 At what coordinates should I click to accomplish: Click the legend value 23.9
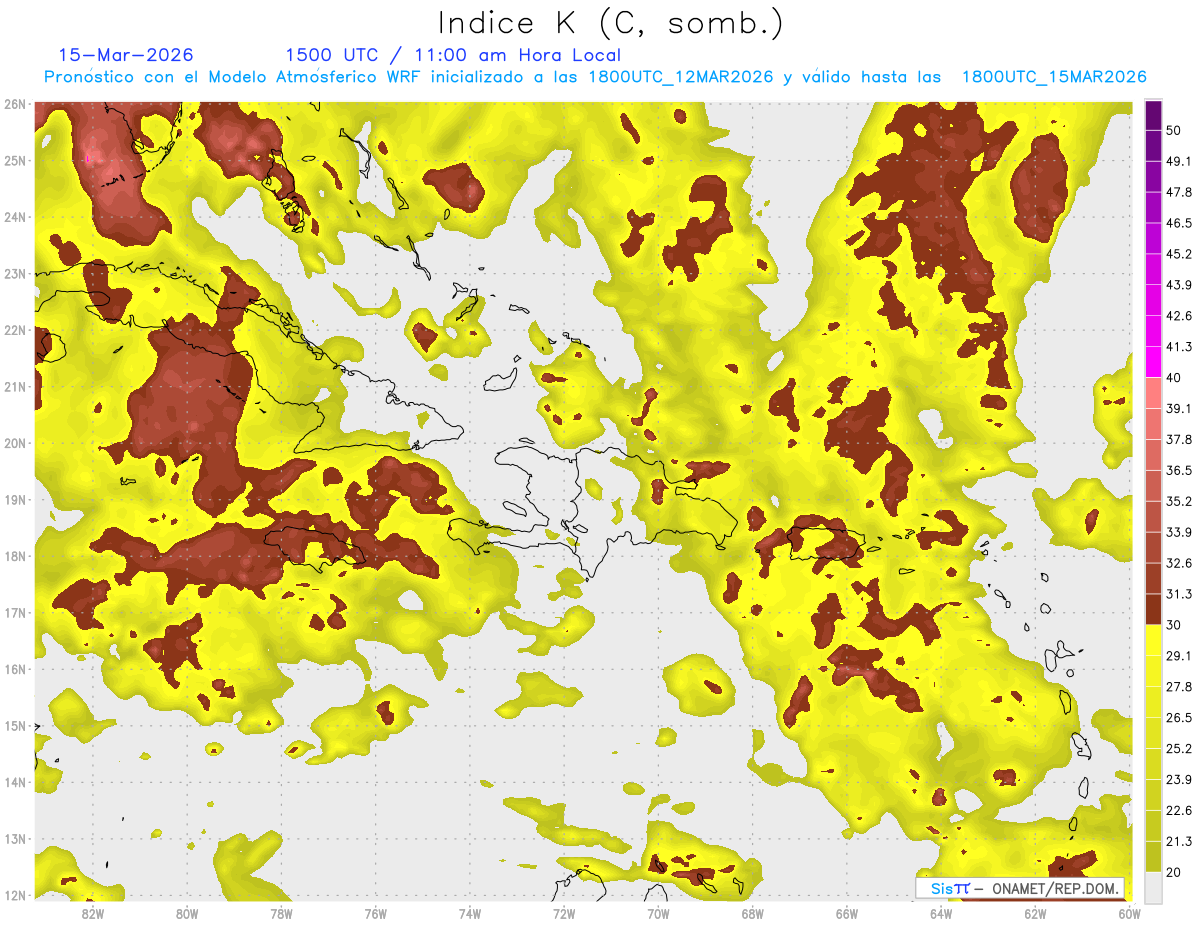click(1178, 780)
